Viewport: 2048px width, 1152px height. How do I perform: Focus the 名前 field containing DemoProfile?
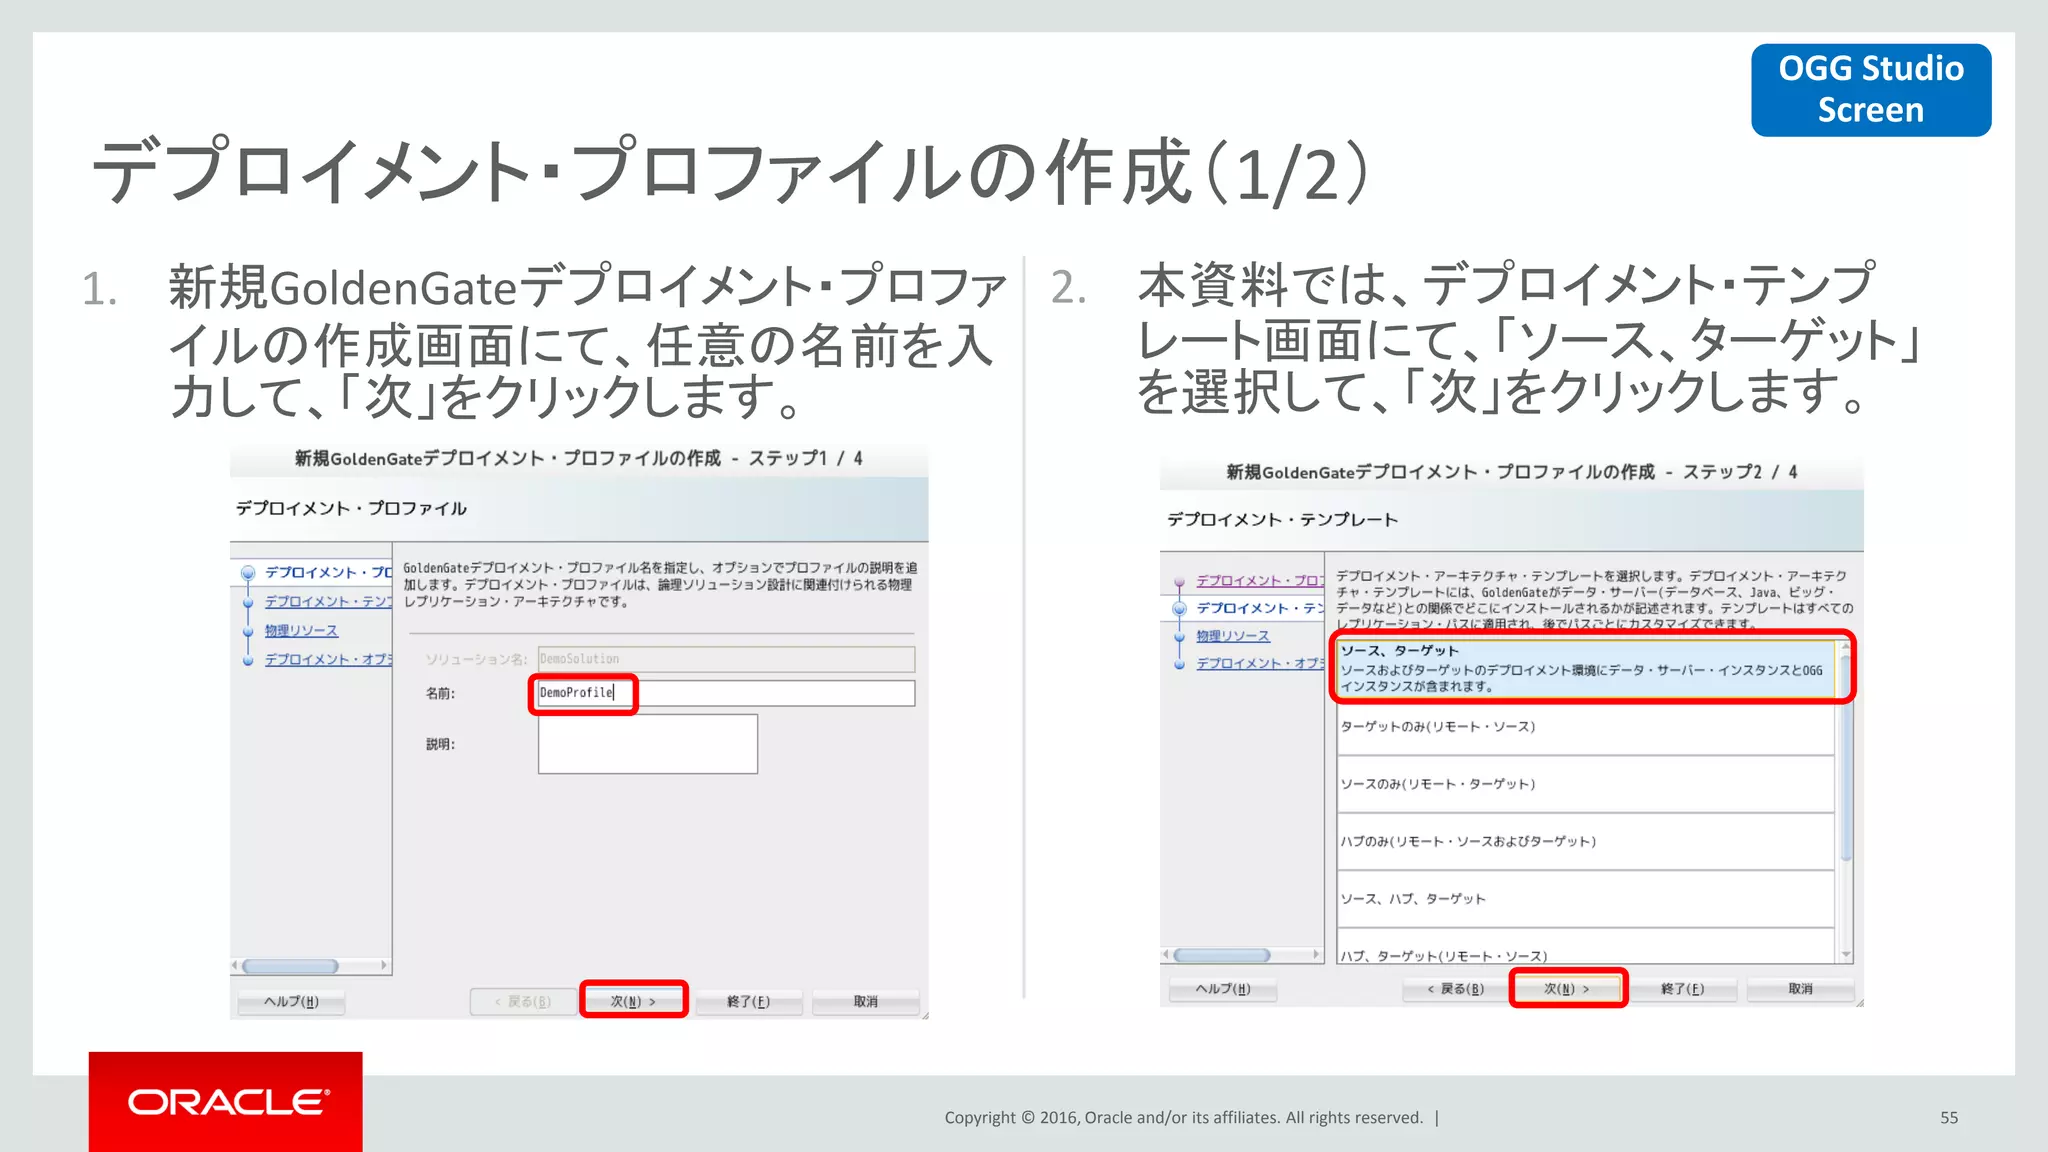coord(726,693)
